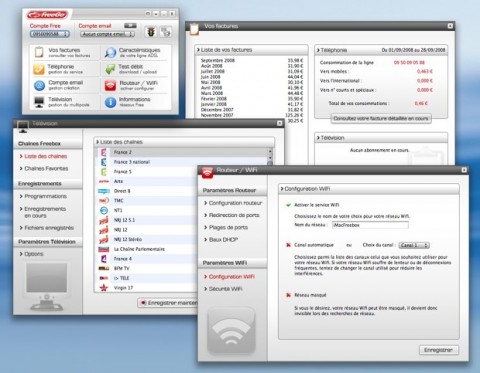480x373 pixels.
Task: Select the La Chaîne Parlementaire logo
Action: click(x=104, y=249)
